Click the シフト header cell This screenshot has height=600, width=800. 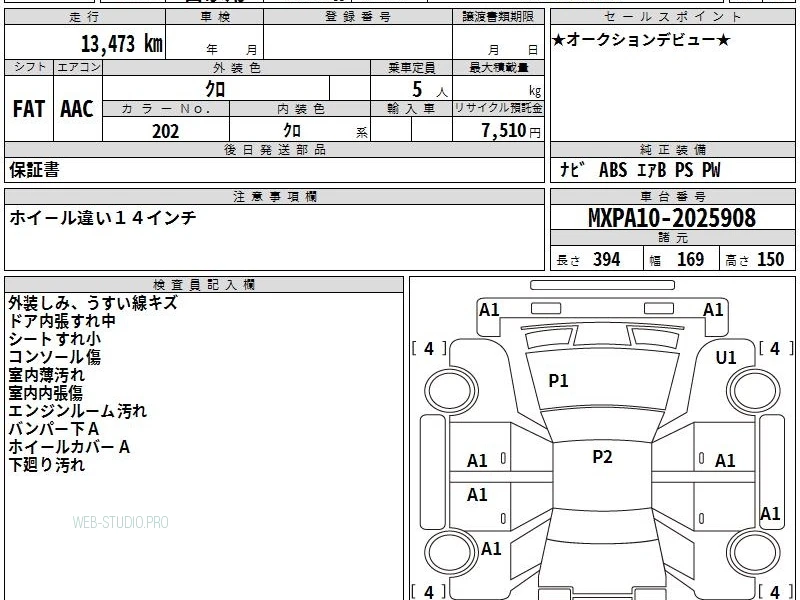click(x=29, y=67)
